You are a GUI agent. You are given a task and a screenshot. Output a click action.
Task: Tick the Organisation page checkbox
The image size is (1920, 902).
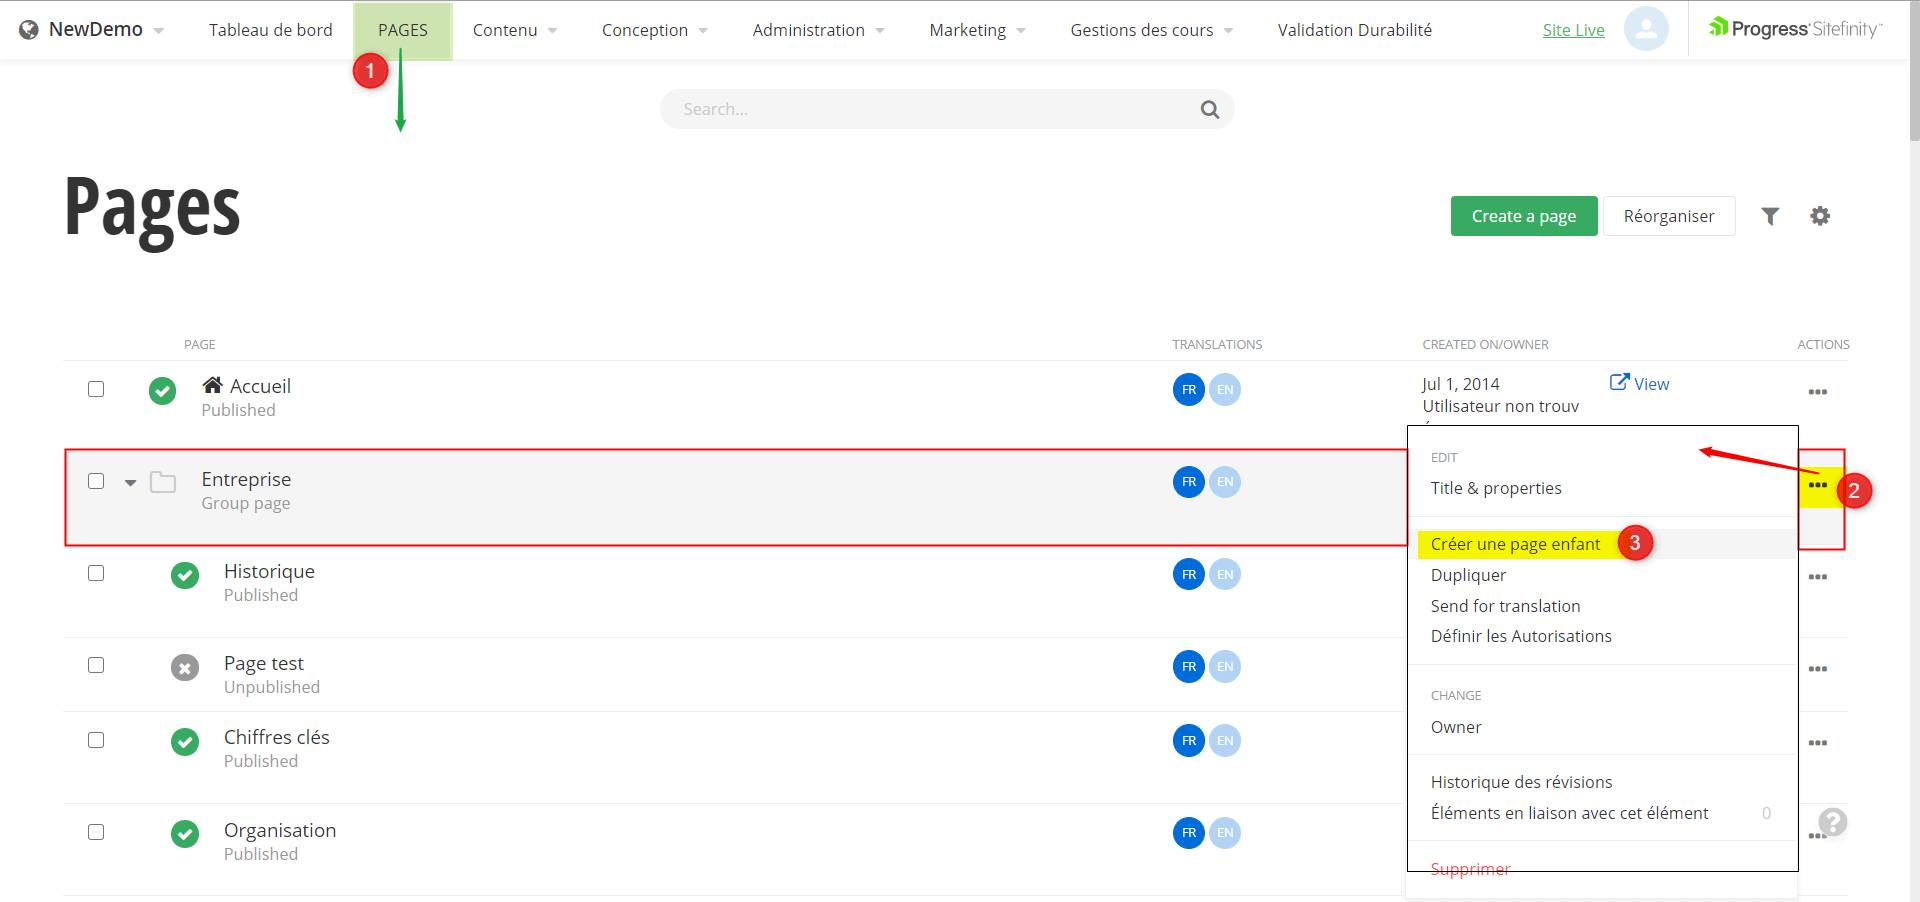coord(96,832)
